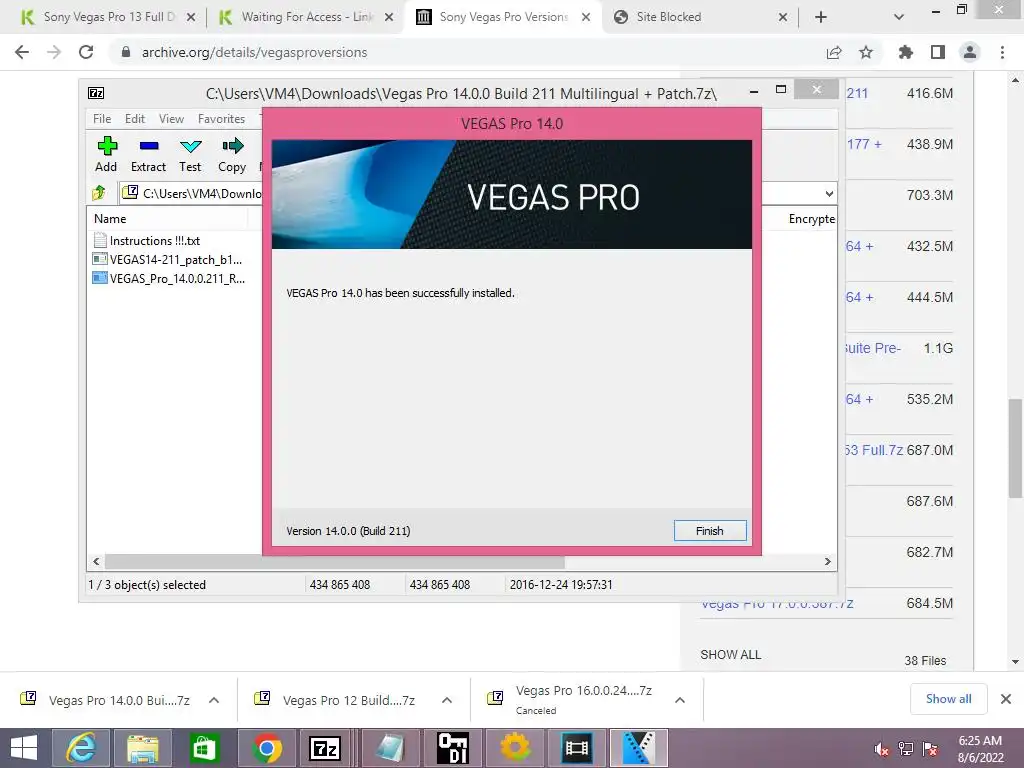
Task: Open options for canceled Vegas Pro 16 download
Action: click(680, 700)
